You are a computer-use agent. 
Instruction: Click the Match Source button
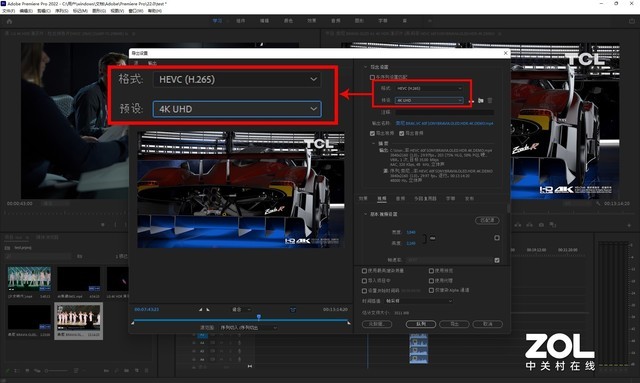[x=487, y=220]
